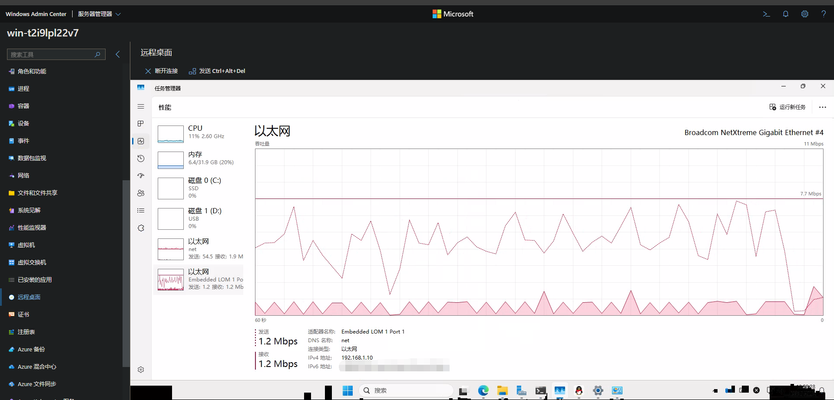
Task: Open the Windows Start button in remote taskbar
Action: click(347, 390)
